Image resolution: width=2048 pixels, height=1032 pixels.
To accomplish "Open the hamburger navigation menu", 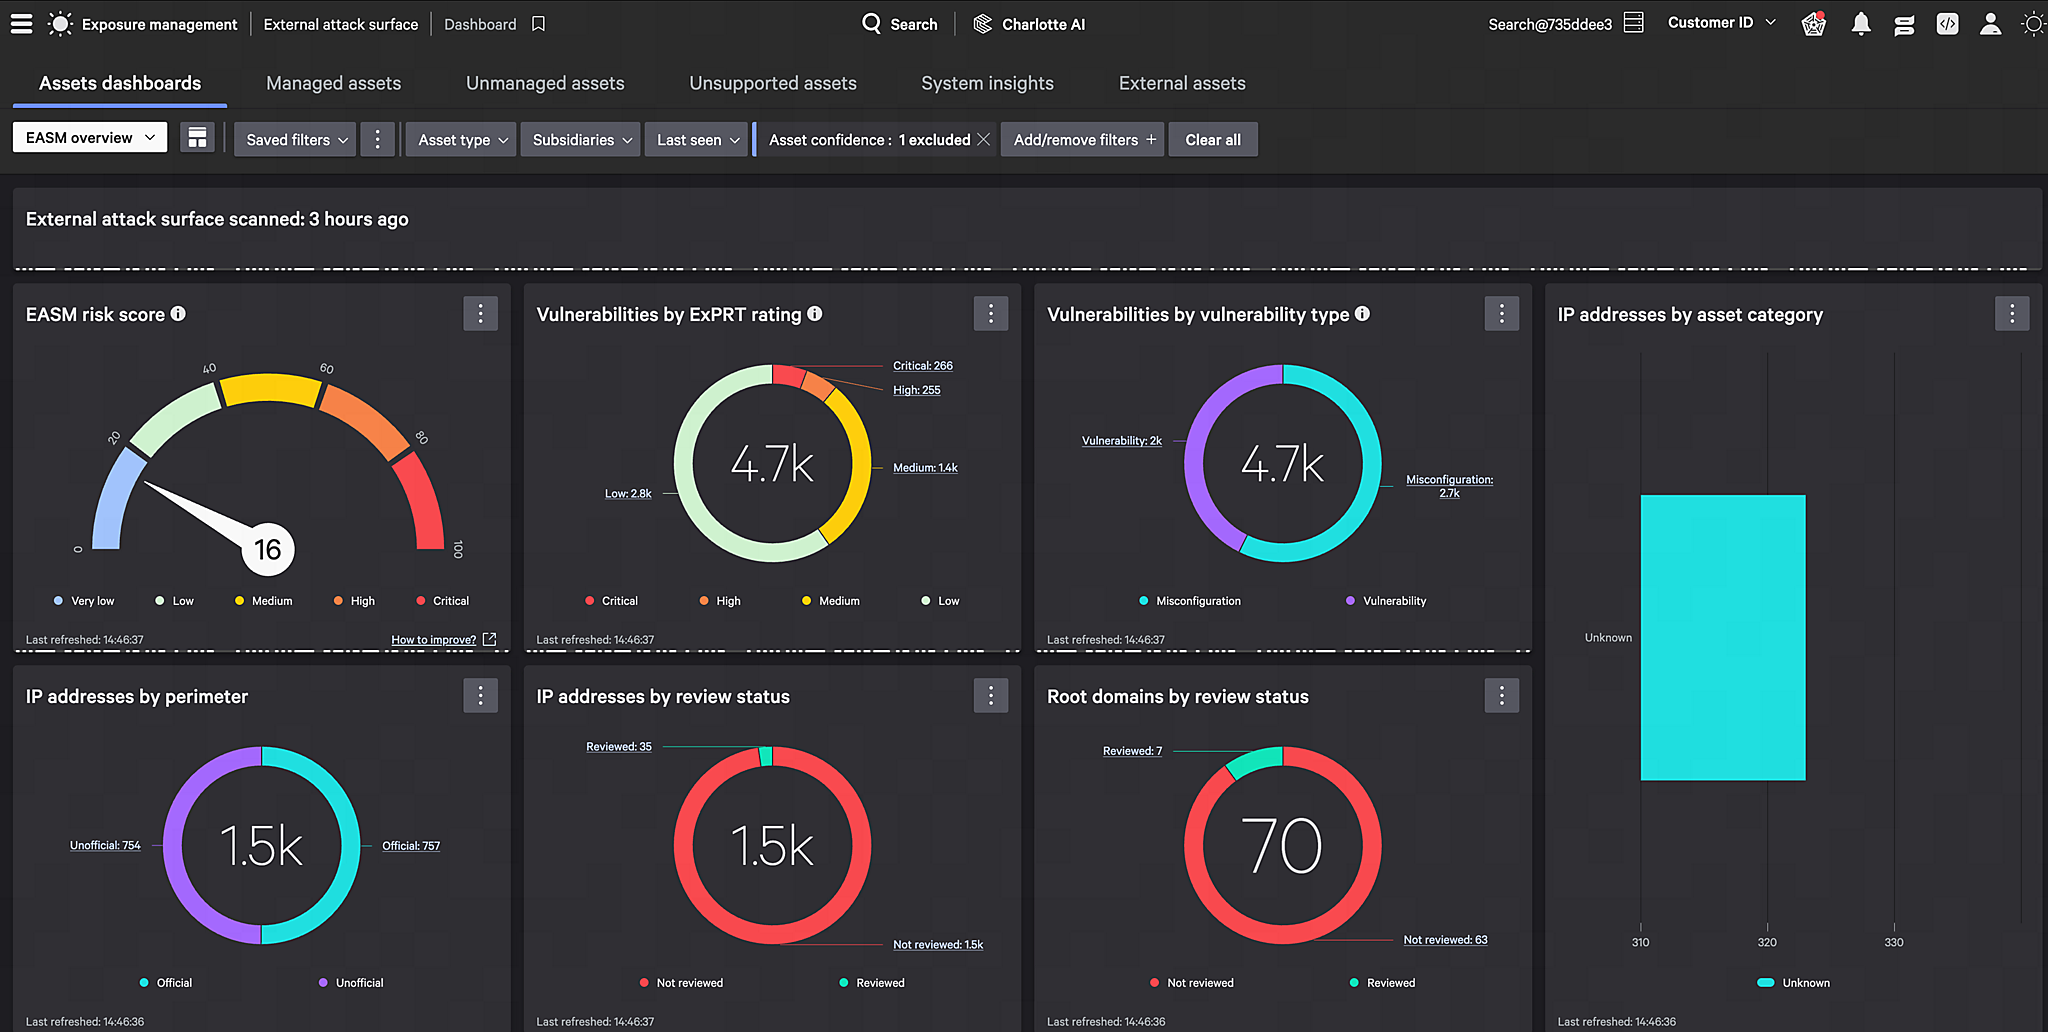I will pyautogui.click(x=21, y=24).
